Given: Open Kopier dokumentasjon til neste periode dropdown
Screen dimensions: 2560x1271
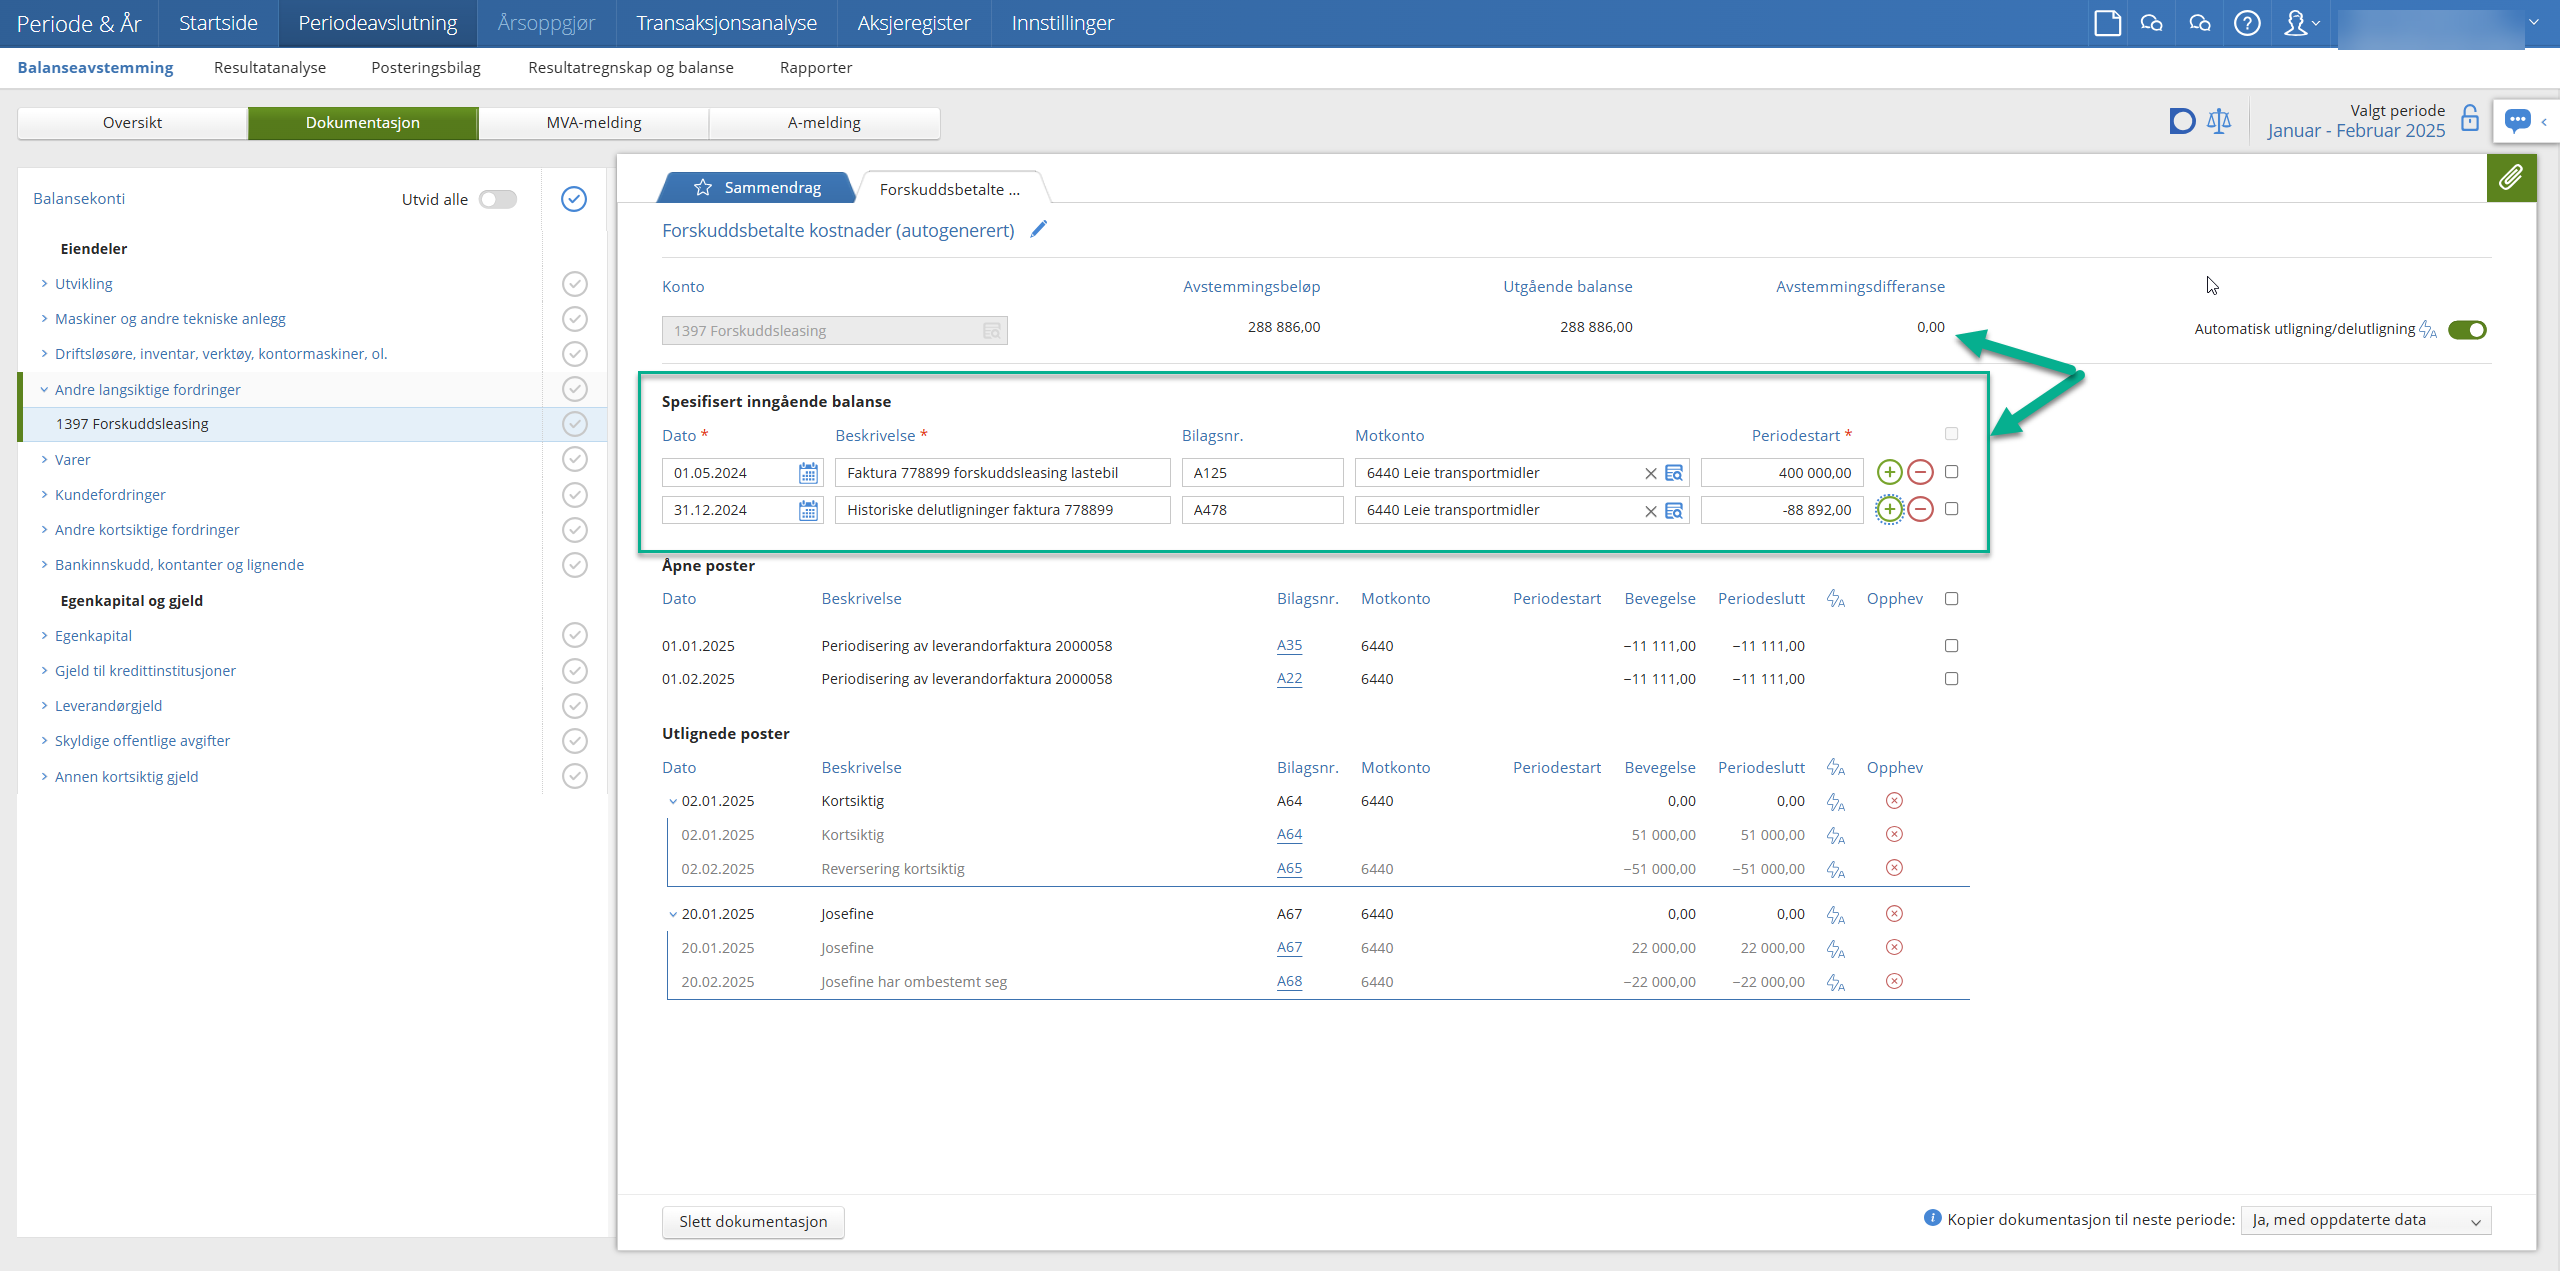Looking at the screenshot, I should tap(2365, 1220).
